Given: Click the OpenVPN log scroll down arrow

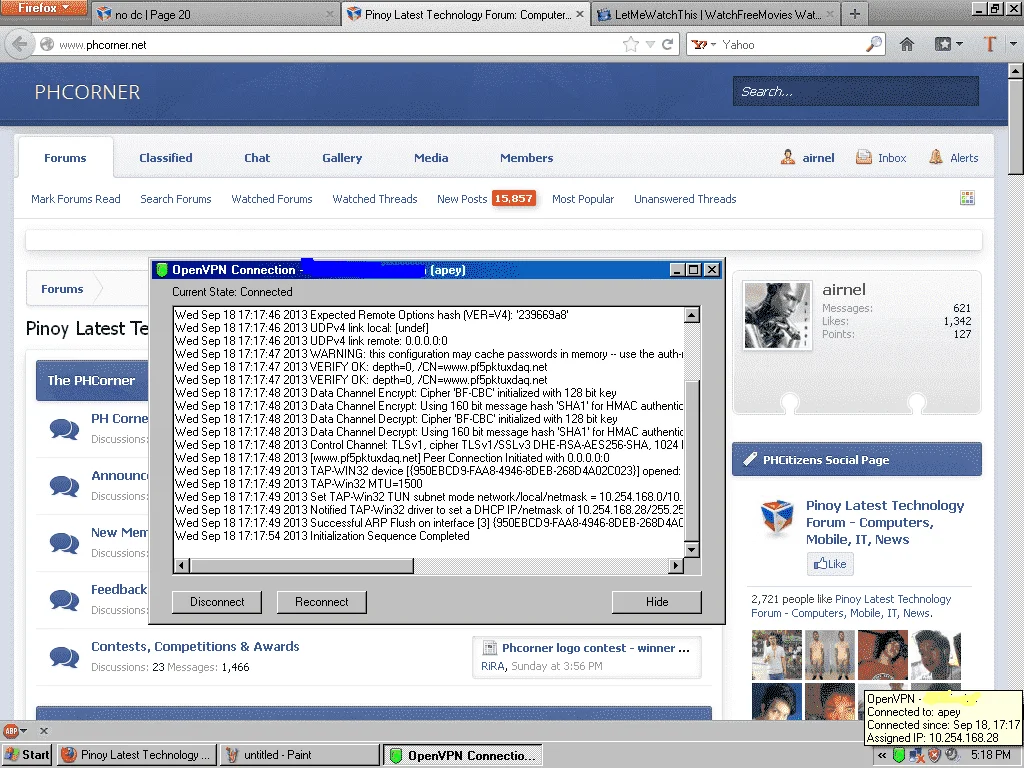Looking at the screenshot, I should tap(692, 549).
